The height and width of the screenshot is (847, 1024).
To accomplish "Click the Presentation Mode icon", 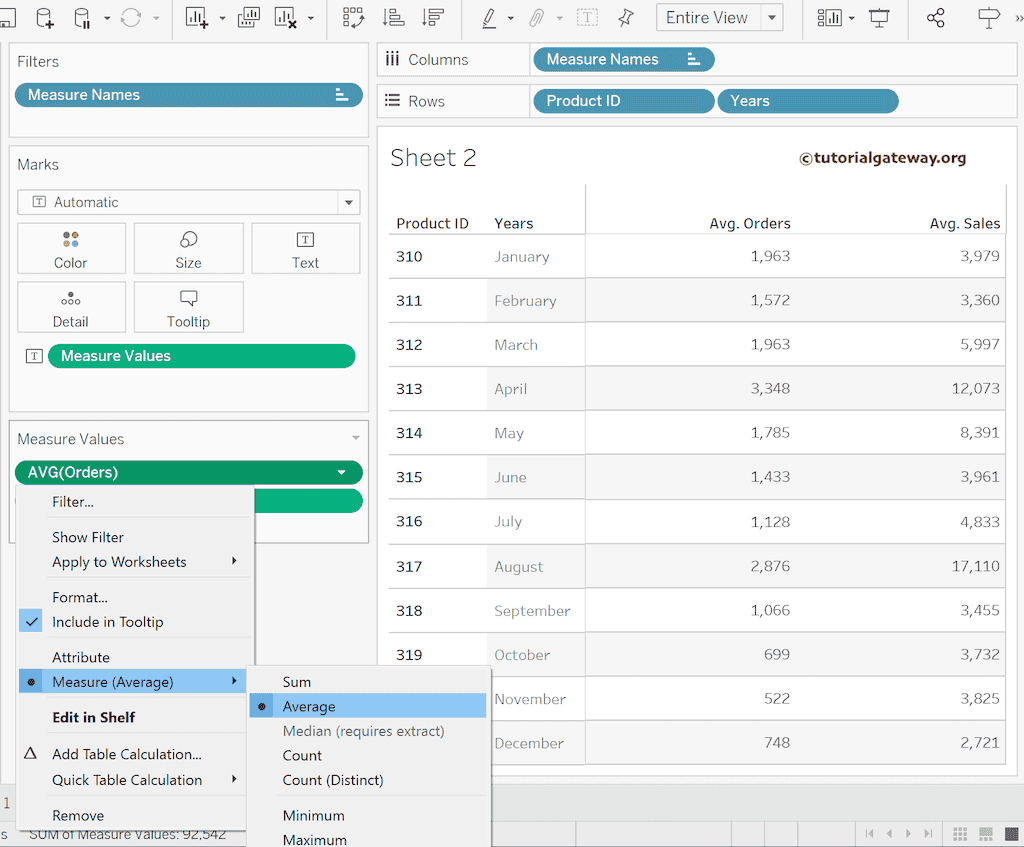I will 880,18.
